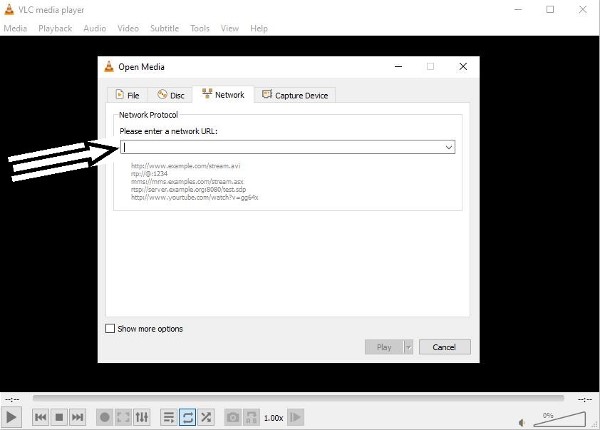Switch to the Capture Device tab
This screenshot has height=430, width=600.
tap(295, 95)
